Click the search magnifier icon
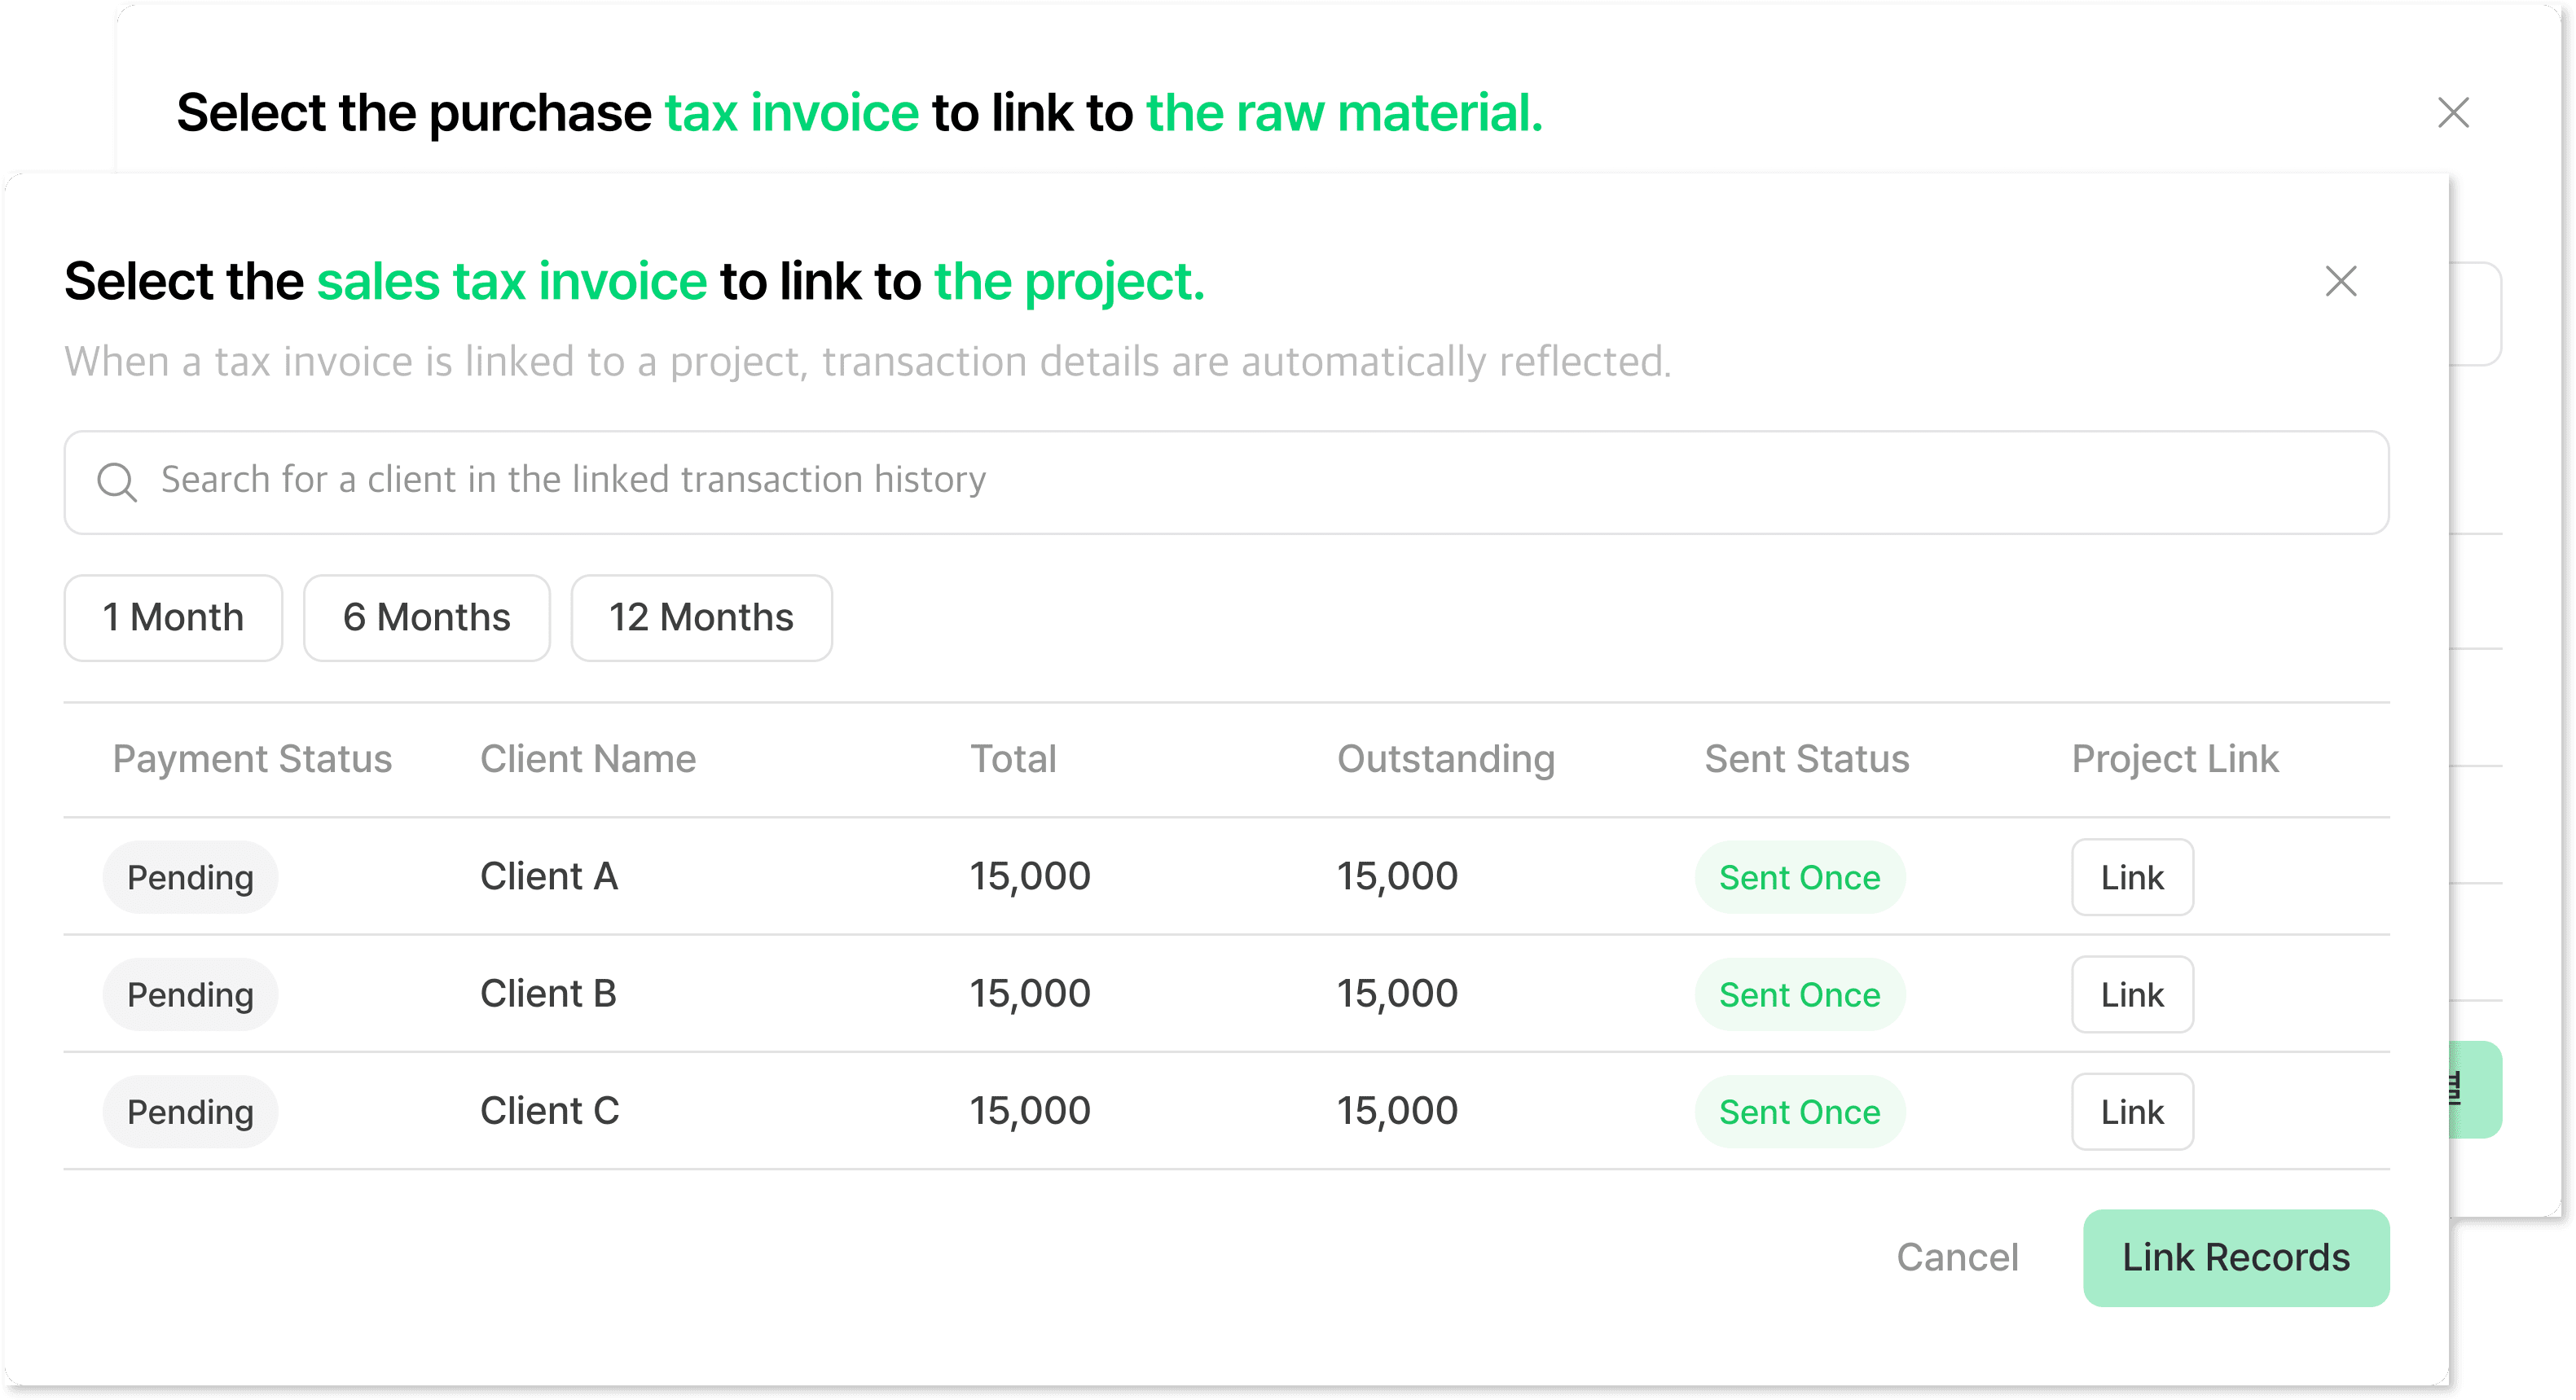This screenshot has height=1400, width=2576. click(117, 481)
